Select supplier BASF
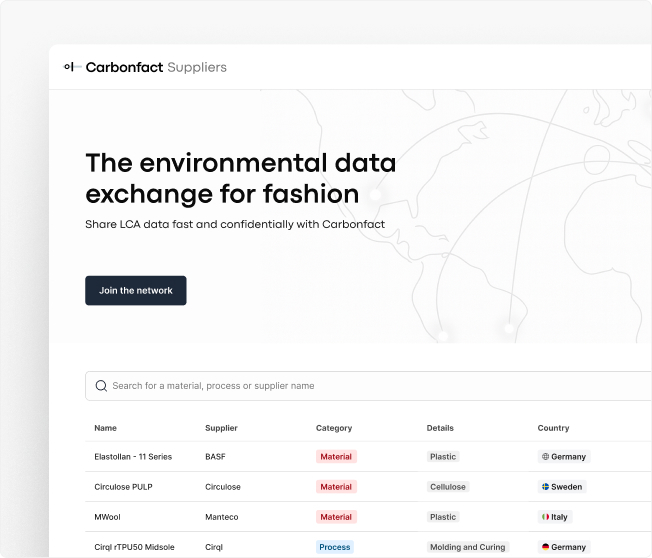The width and height of the screenshot is (652, 558). coord(215,457)
